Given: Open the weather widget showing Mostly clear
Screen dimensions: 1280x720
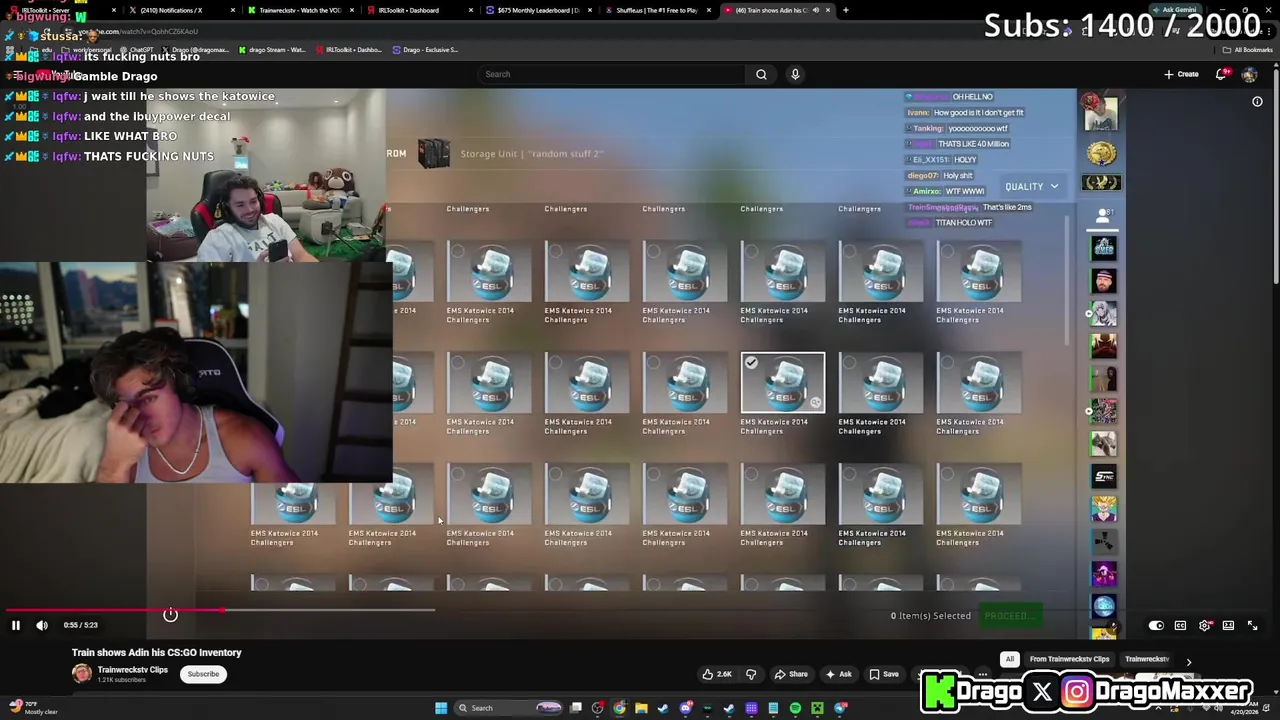Looking at the screenshot, I should (33, 708).
